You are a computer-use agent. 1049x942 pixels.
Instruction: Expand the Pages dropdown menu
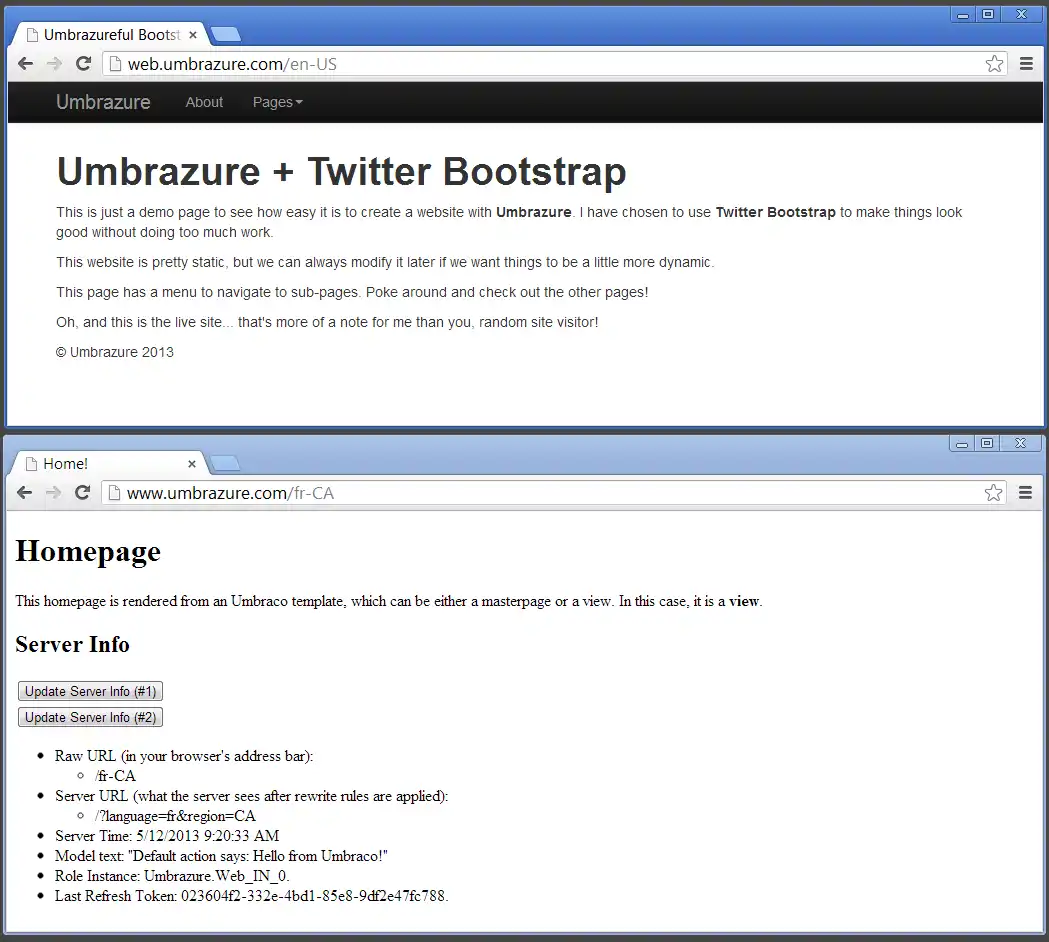(278, 102)
